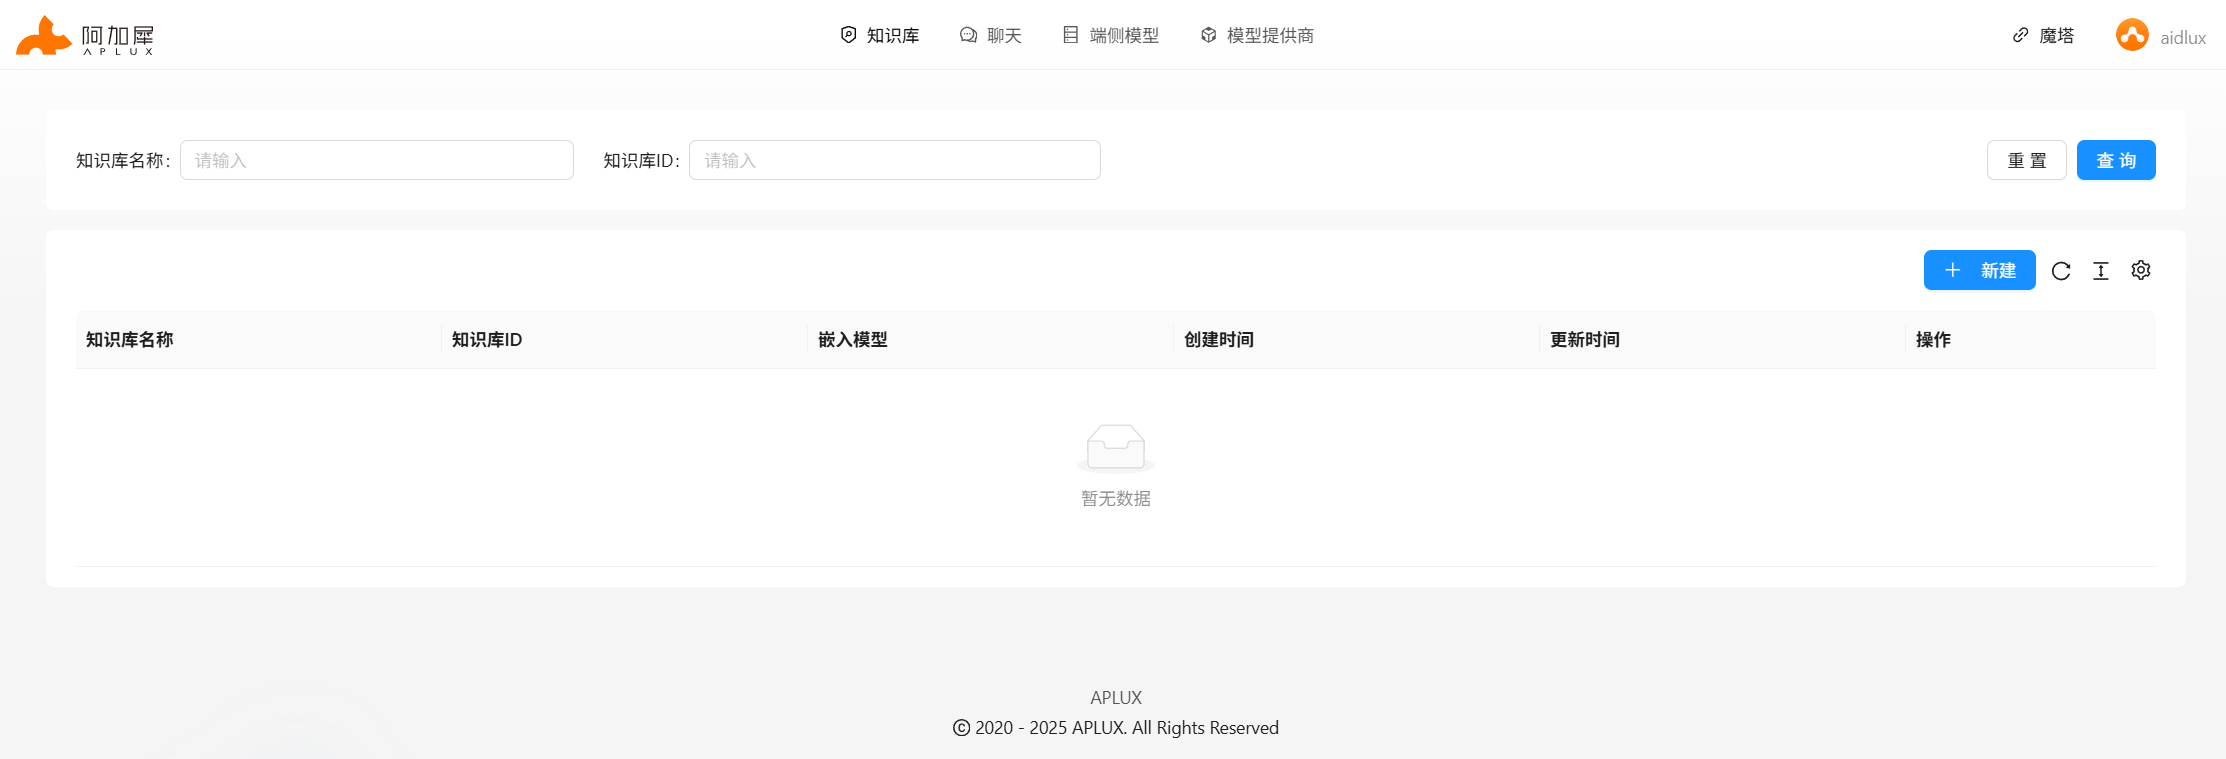
Task: Focus the 知识库ID search input
Action: point(894,160)
